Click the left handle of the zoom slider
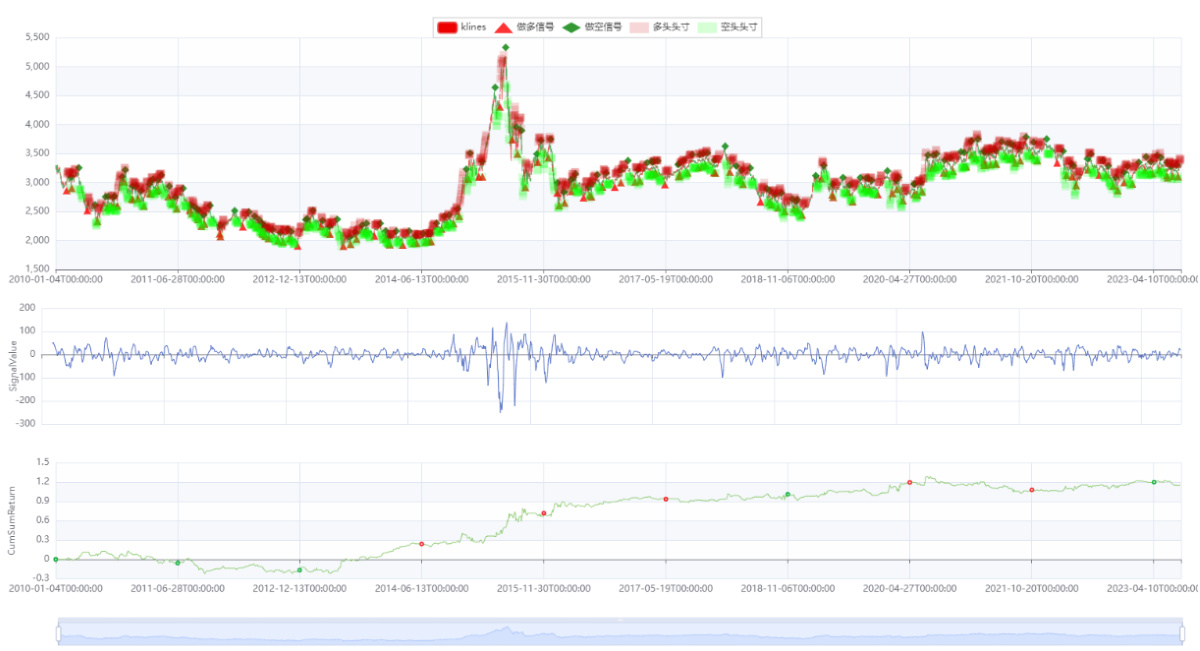The image size is (1200, 651). 59,633
